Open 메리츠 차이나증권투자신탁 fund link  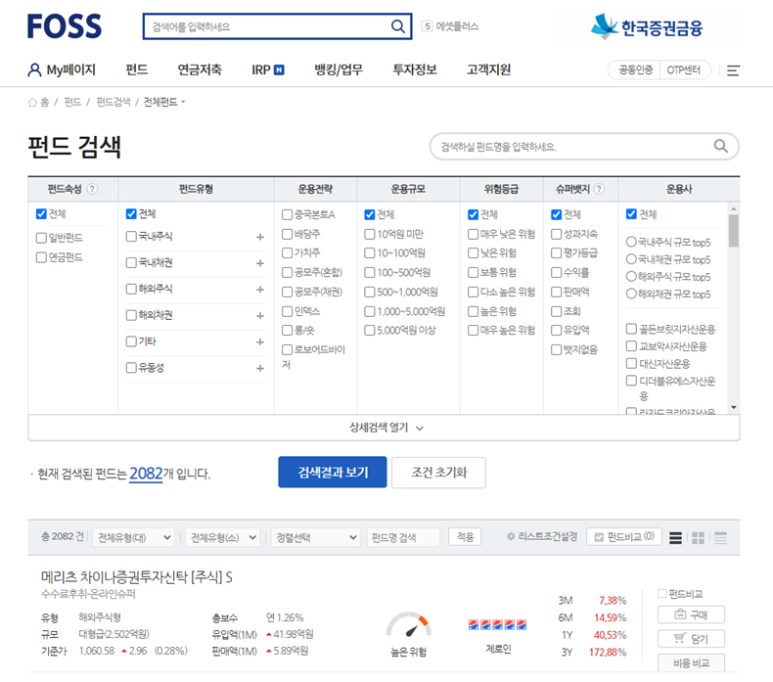click(137, 577)
